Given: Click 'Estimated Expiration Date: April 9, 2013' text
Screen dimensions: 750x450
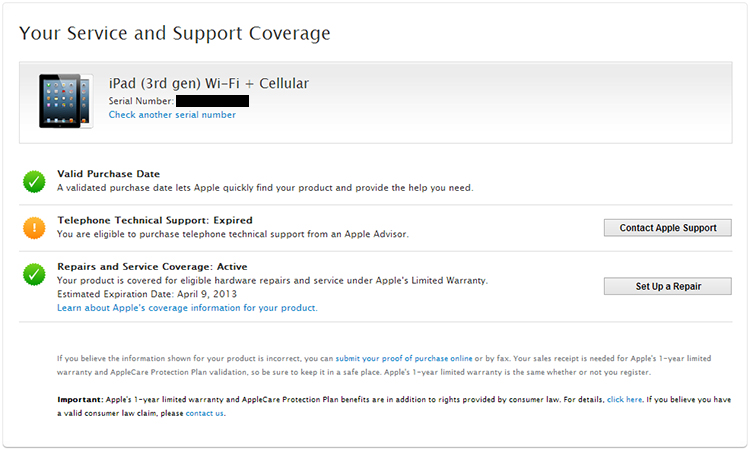Looking at the screenshot, I should pos(147,294).
